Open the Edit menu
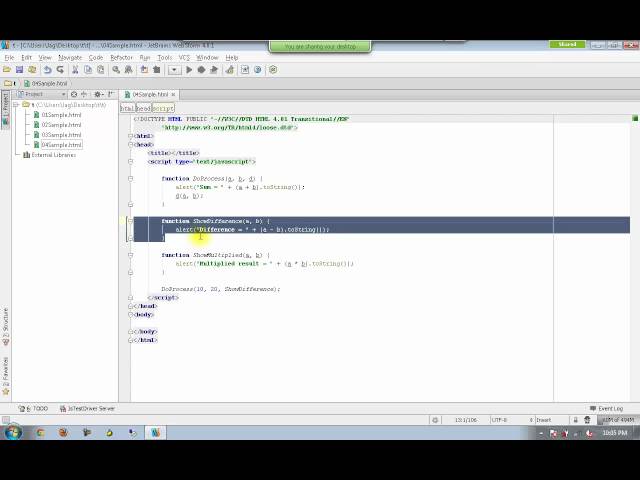The width and height of the screenshot is (640, 480). tap(27, 58)
